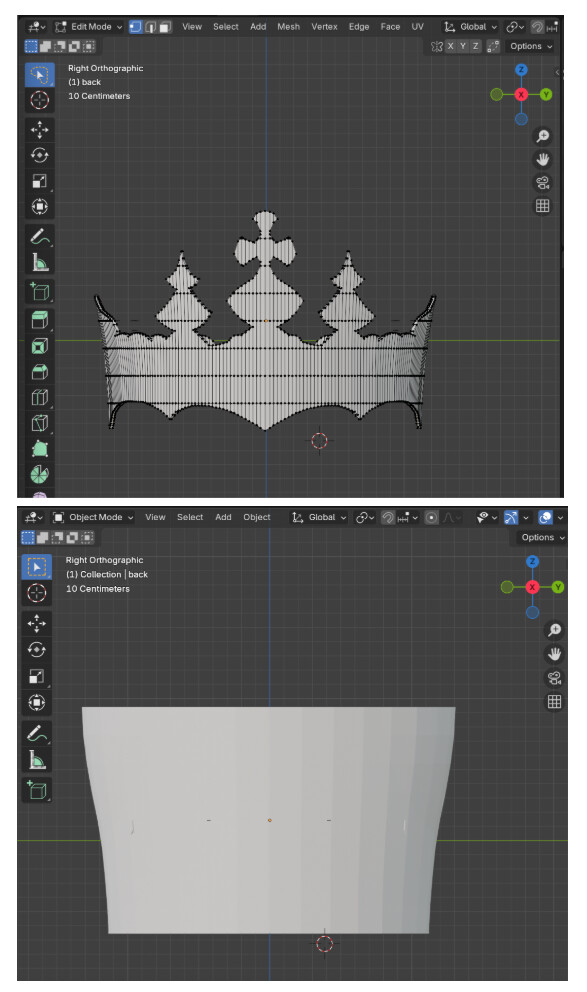The height and width of the screenshot is (992, 587).
Task: Select the Annotate tool in Object Mode viewport
Action: point(37,733)
